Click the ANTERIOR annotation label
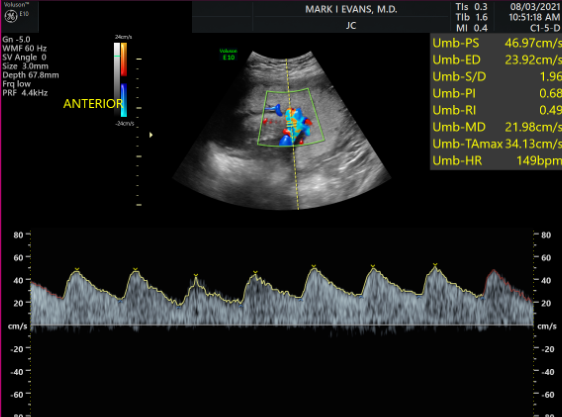This screenshot has height=417, width=562. point(93,104)
